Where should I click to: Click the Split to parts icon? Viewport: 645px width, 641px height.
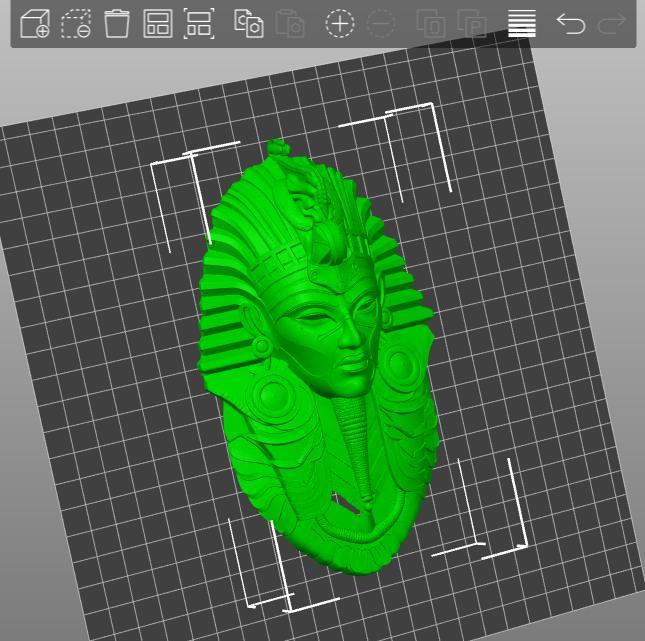click(x=472, y=24)
